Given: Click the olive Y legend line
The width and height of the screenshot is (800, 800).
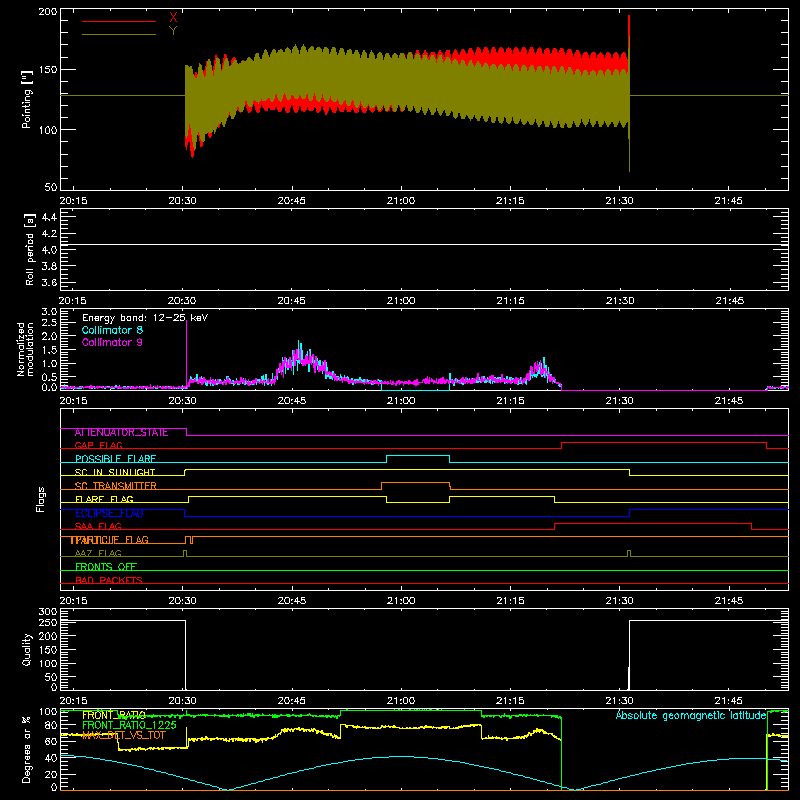Looking at the screenshot, I should point(119,34).
